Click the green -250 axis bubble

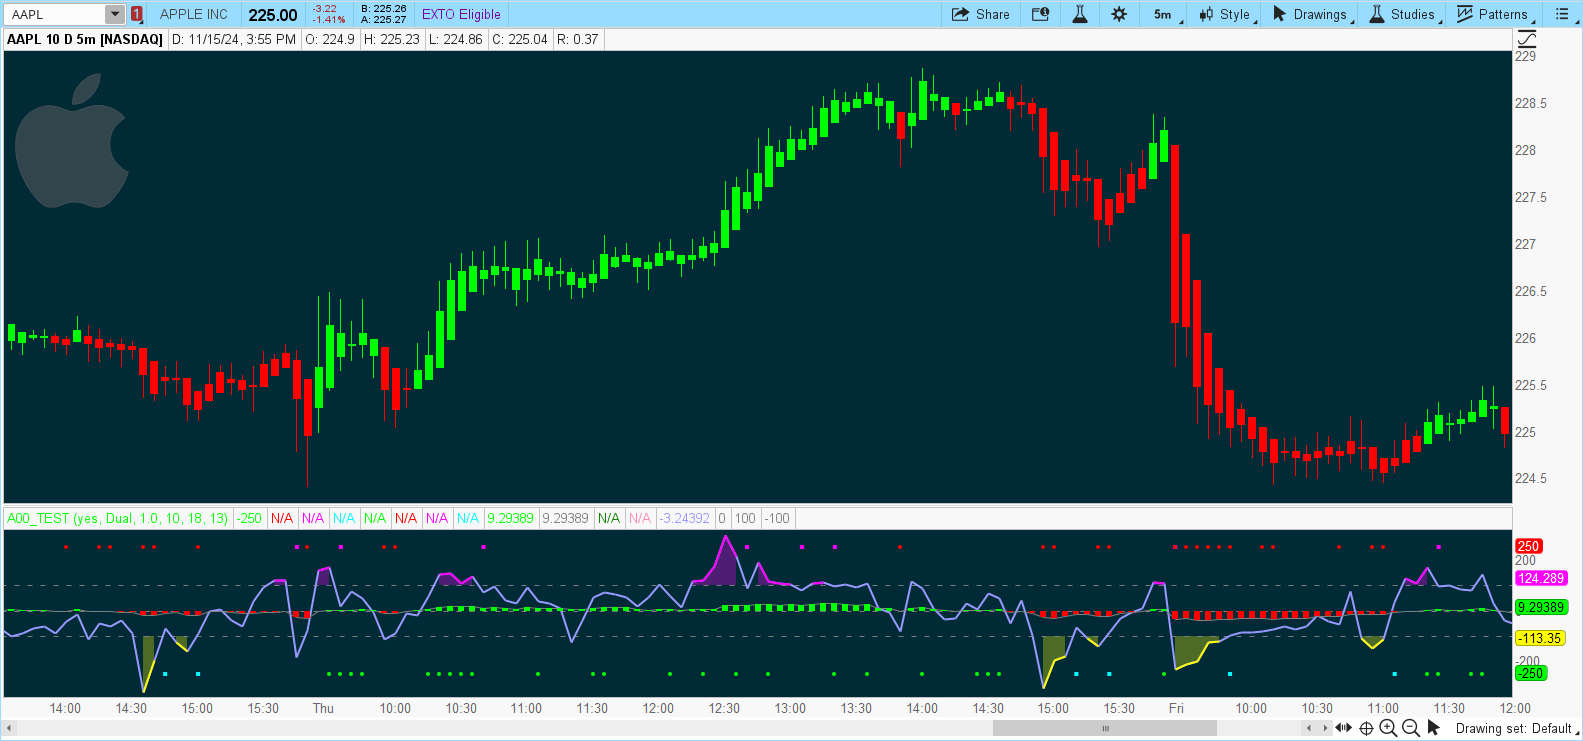pos(1531,673)
